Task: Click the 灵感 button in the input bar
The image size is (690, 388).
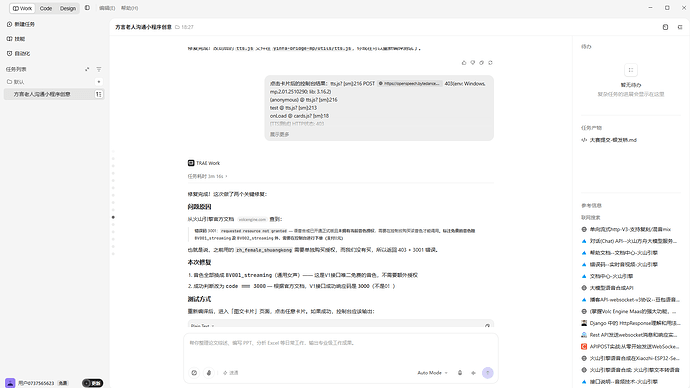Action: (x=231, y=373)
